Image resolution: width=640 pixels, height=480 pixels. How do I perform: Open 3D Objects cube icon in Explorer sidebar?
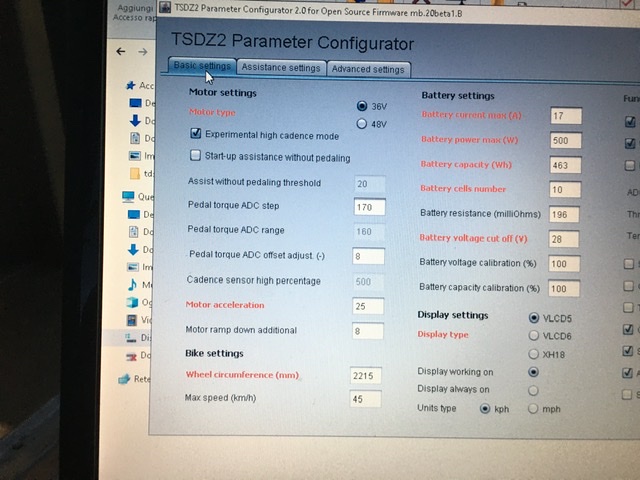(132, 302)
